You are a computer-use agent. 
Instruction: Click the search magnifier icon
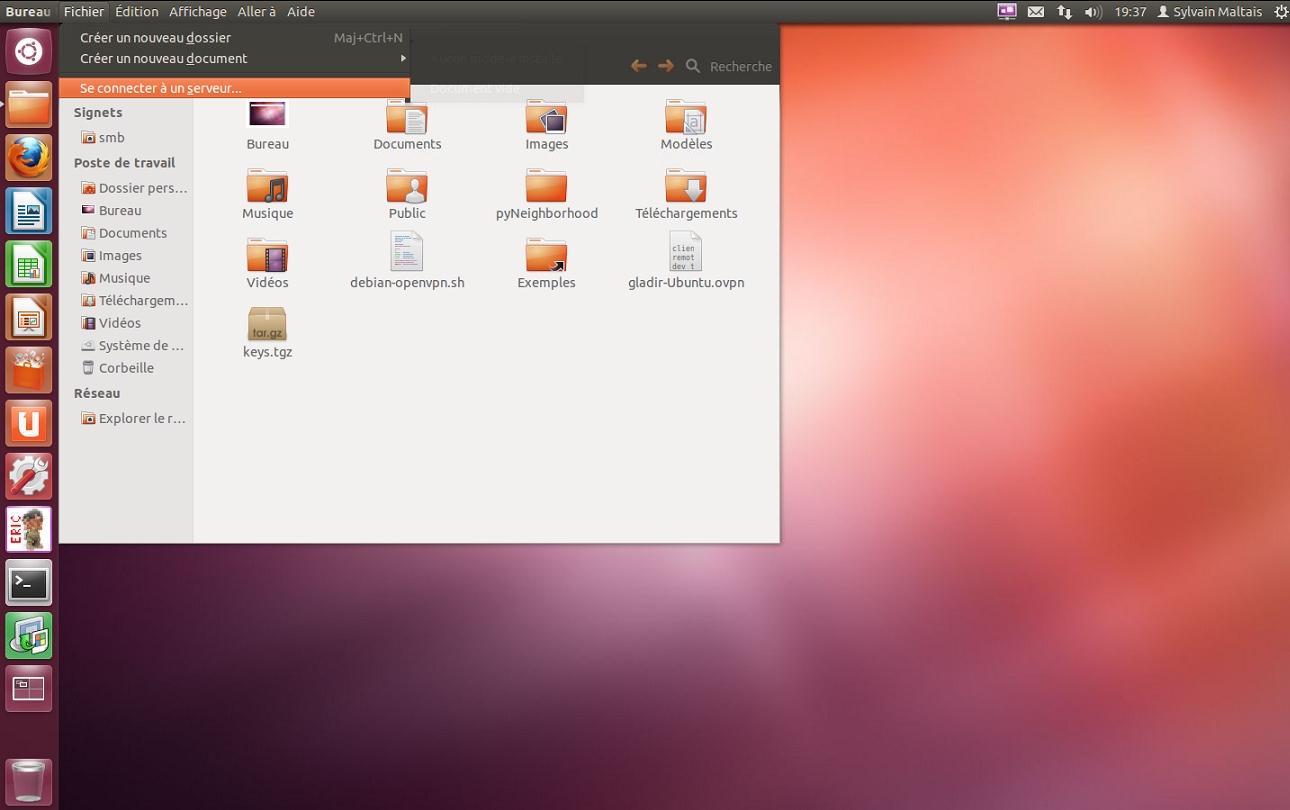click(x=693, y=66)
